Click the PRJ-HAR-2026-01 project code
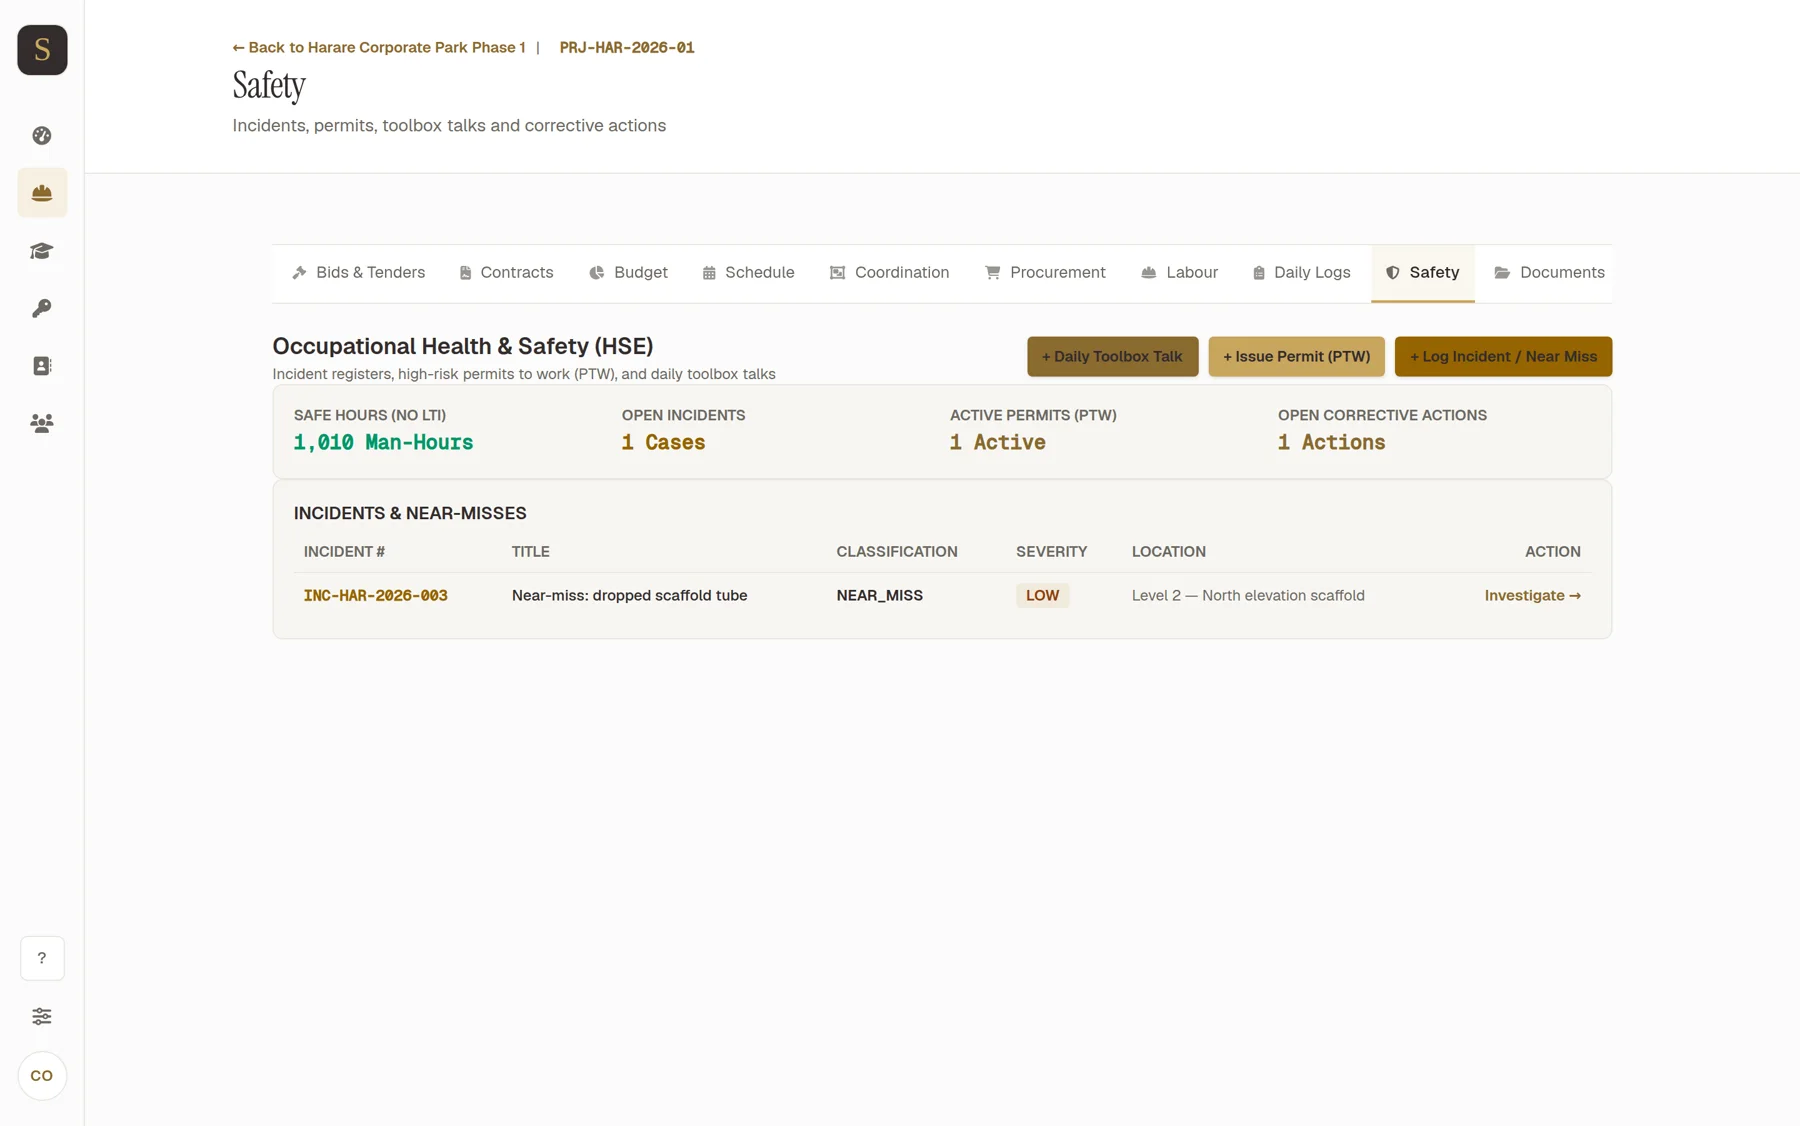The height and width of the screenshot is (1126, 1800). pos(627,48)
